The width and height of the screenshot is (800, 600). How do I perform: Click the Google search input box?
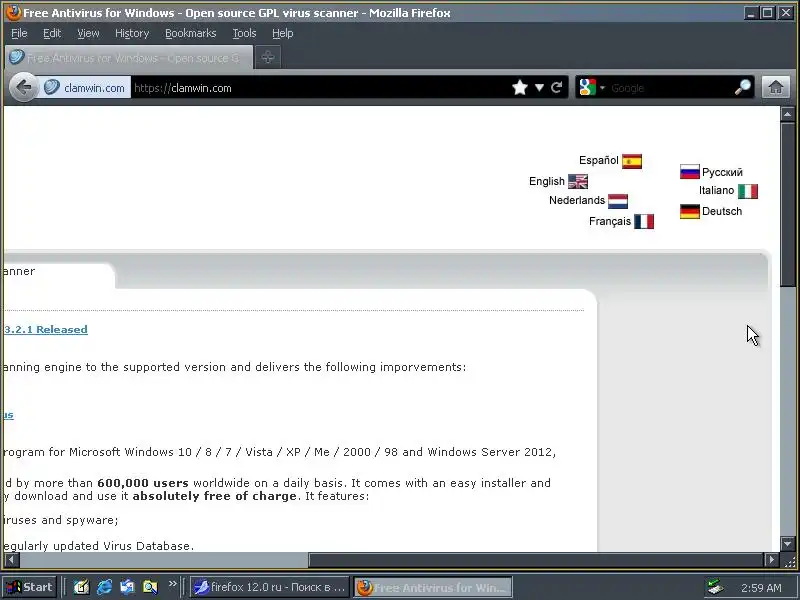pos(669,88)
